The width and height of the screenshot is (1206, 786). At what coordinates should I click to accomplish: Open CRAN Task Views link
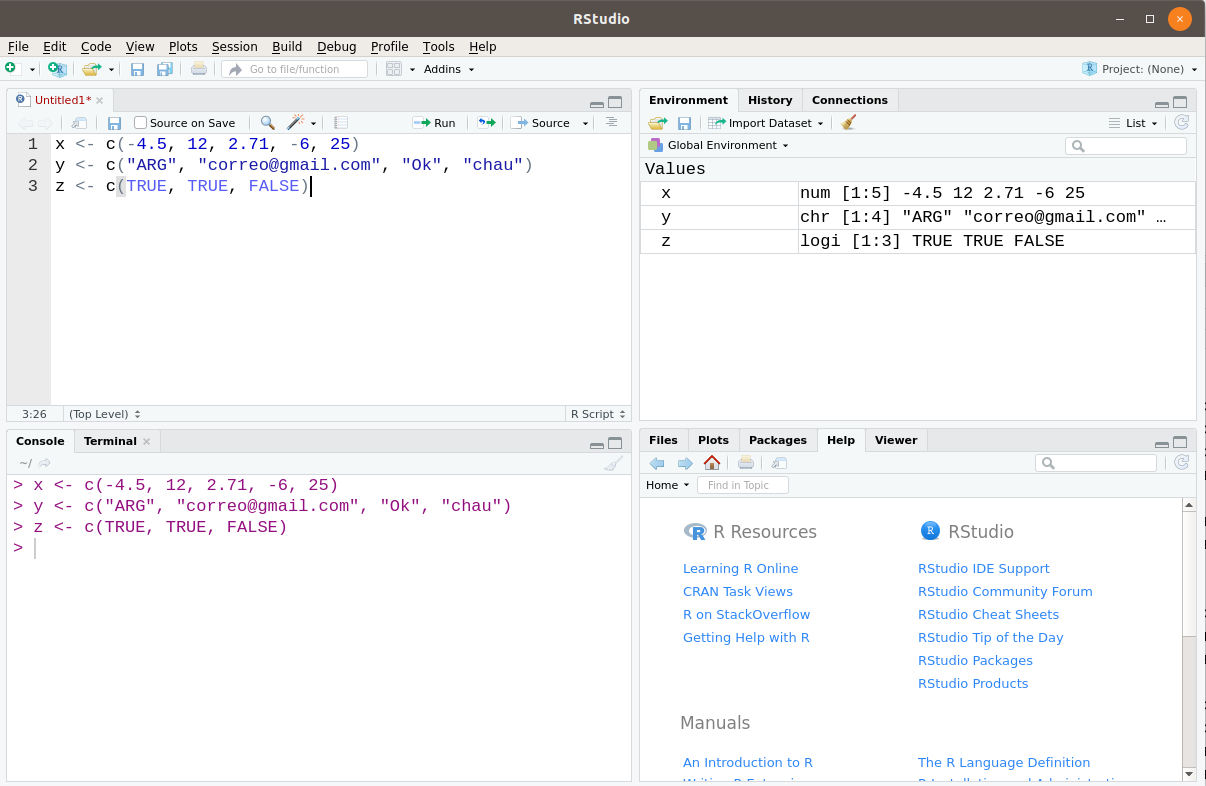pos(738,591)
